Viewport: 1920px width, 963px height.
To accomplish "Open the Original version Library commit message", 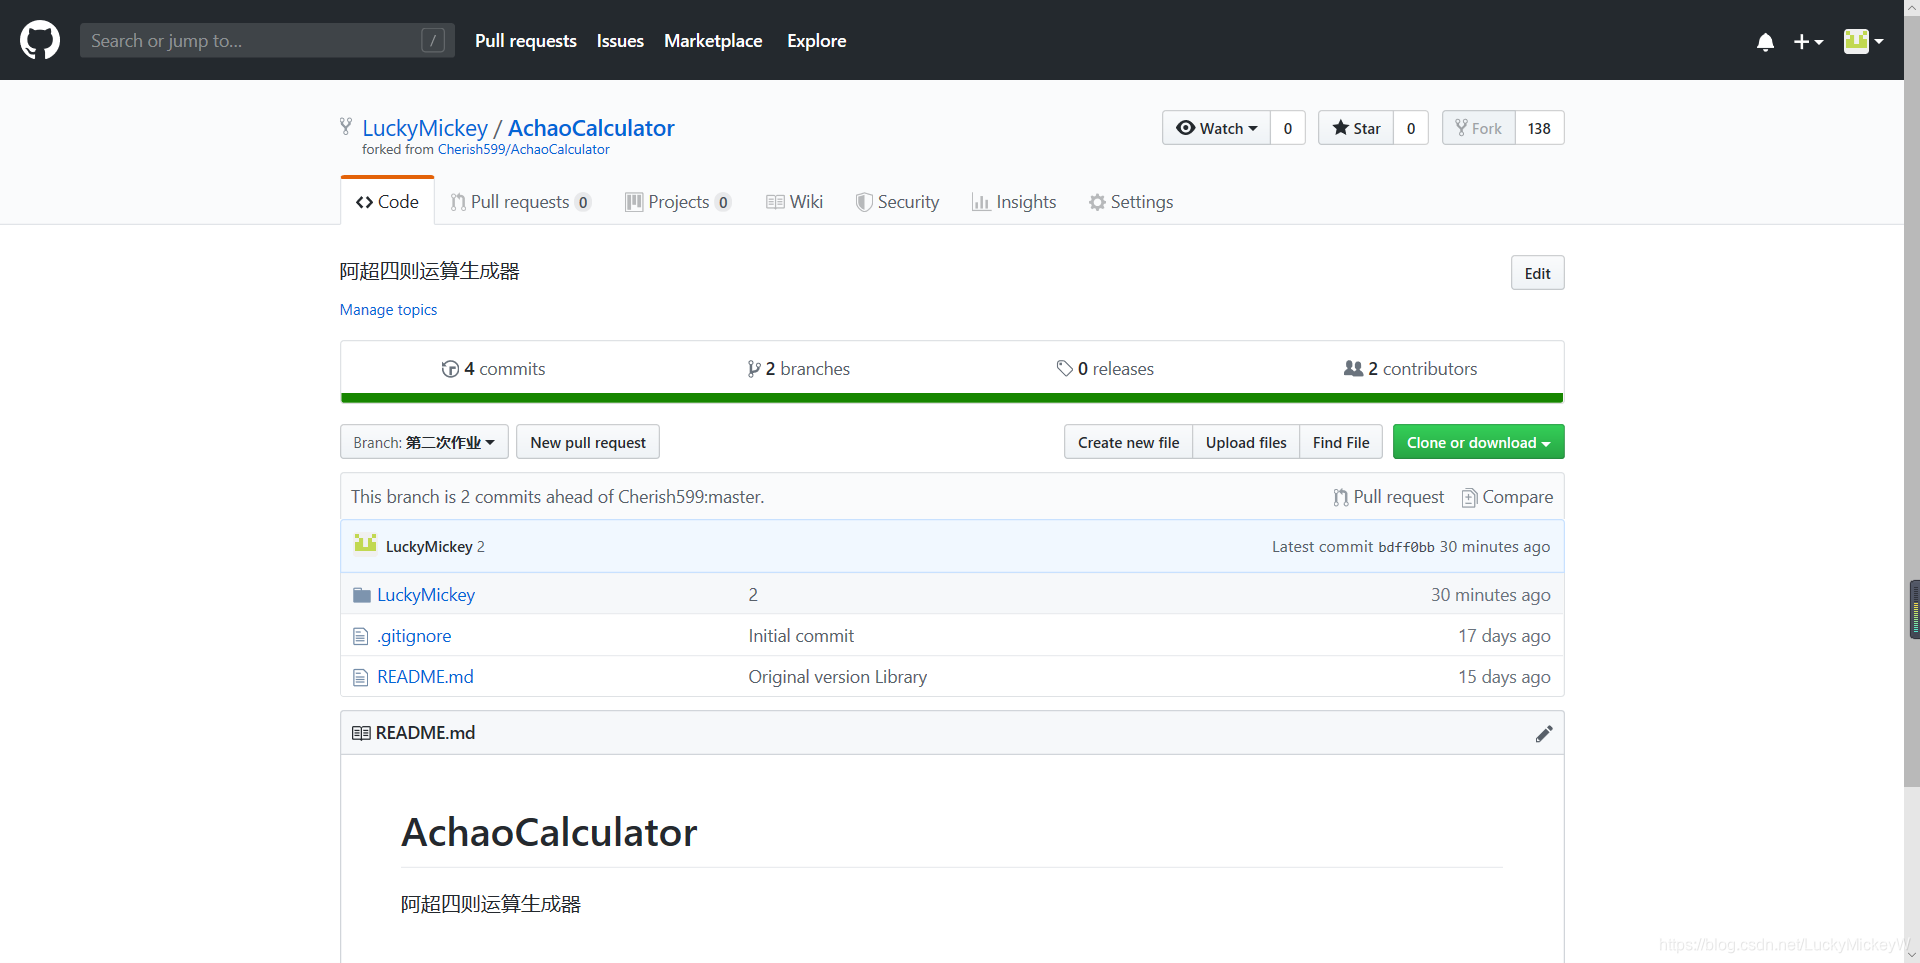I will tap(838, 677).
